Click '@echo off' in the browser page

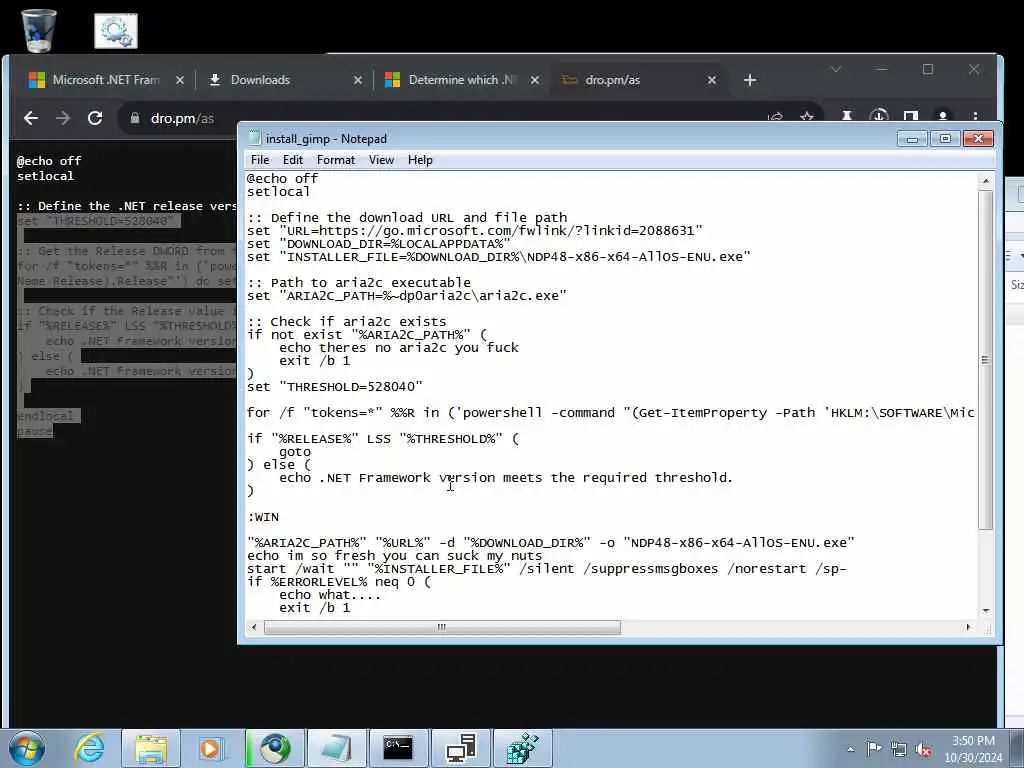49,161
